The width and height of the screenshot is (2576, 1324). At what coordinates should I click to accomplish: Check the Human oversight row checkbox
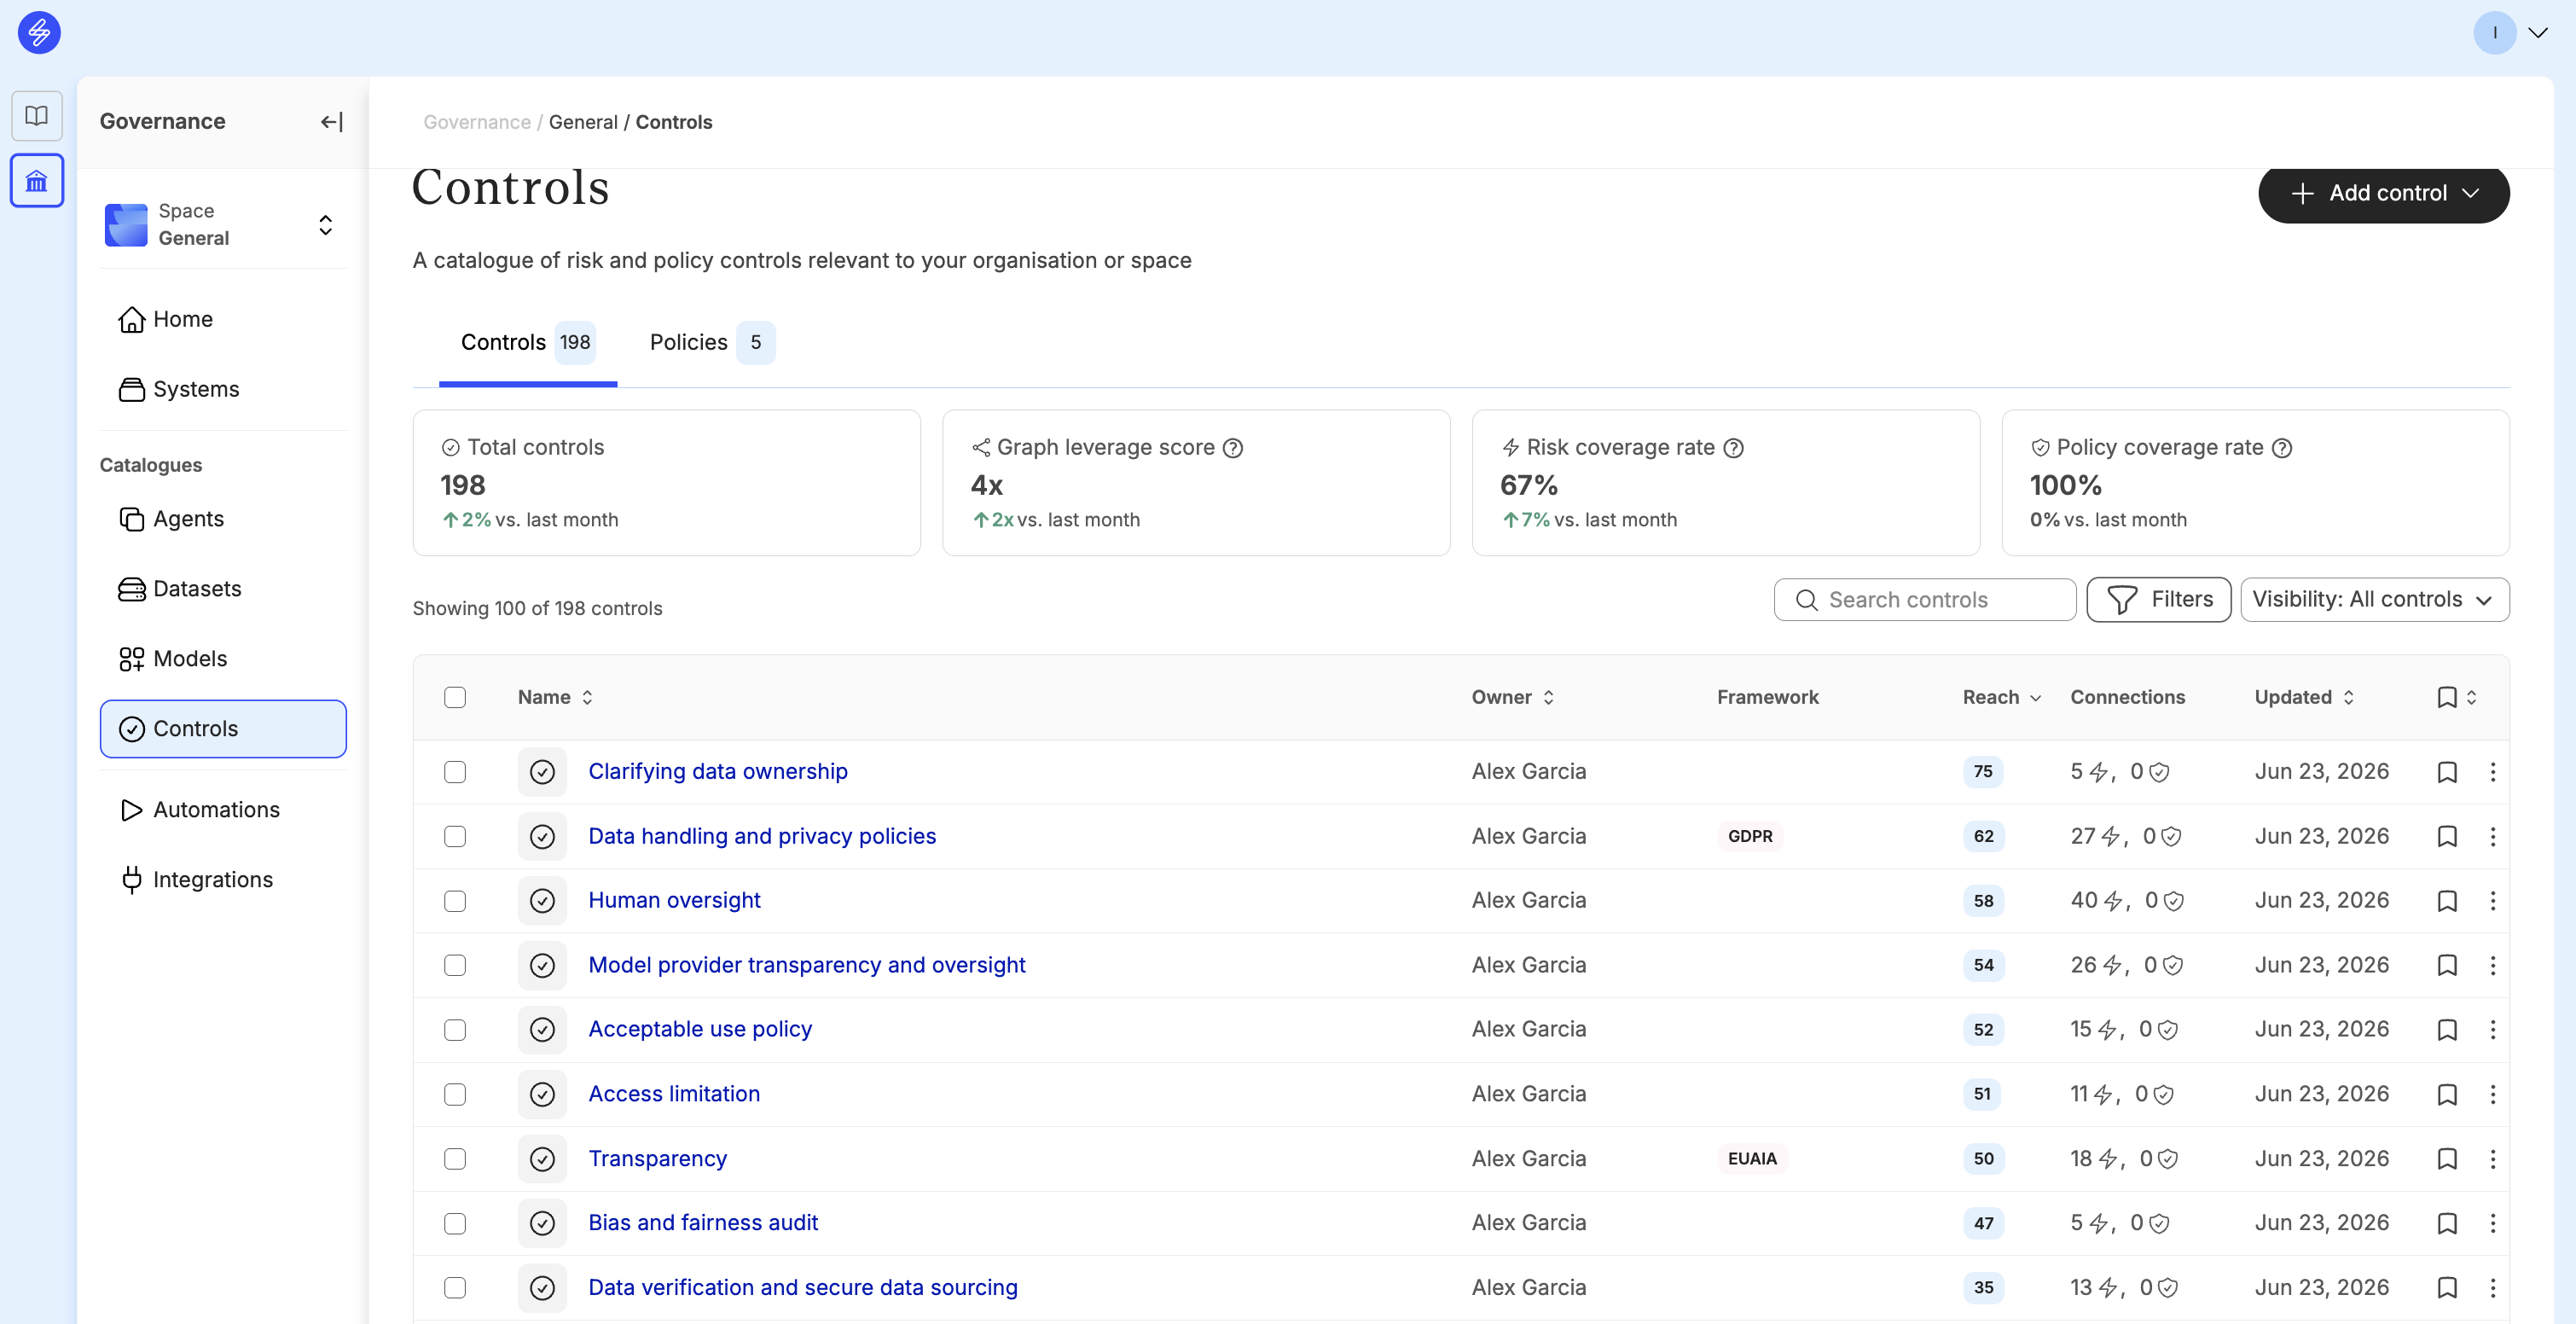pyautogui.click(x=455, y=901)
